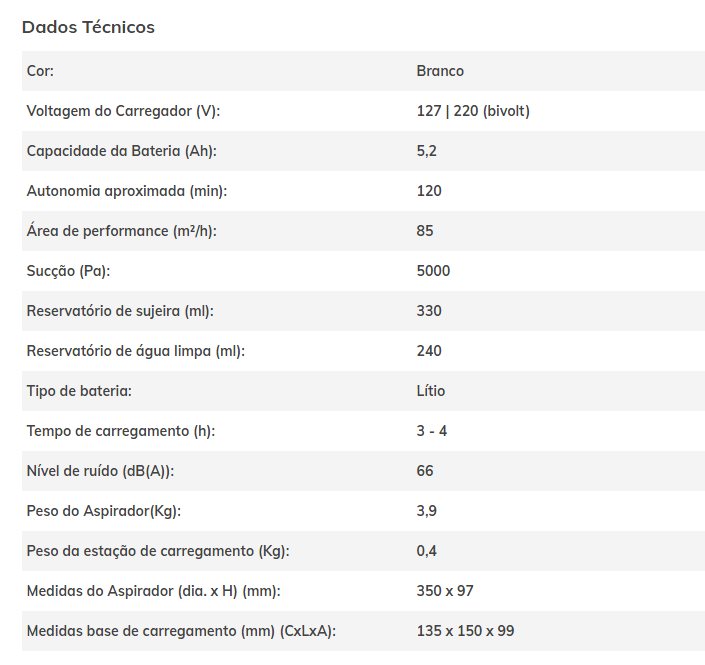Click the '5000' suction value
The height and width of the screenshot is (665, 705).
coord(433,271)
